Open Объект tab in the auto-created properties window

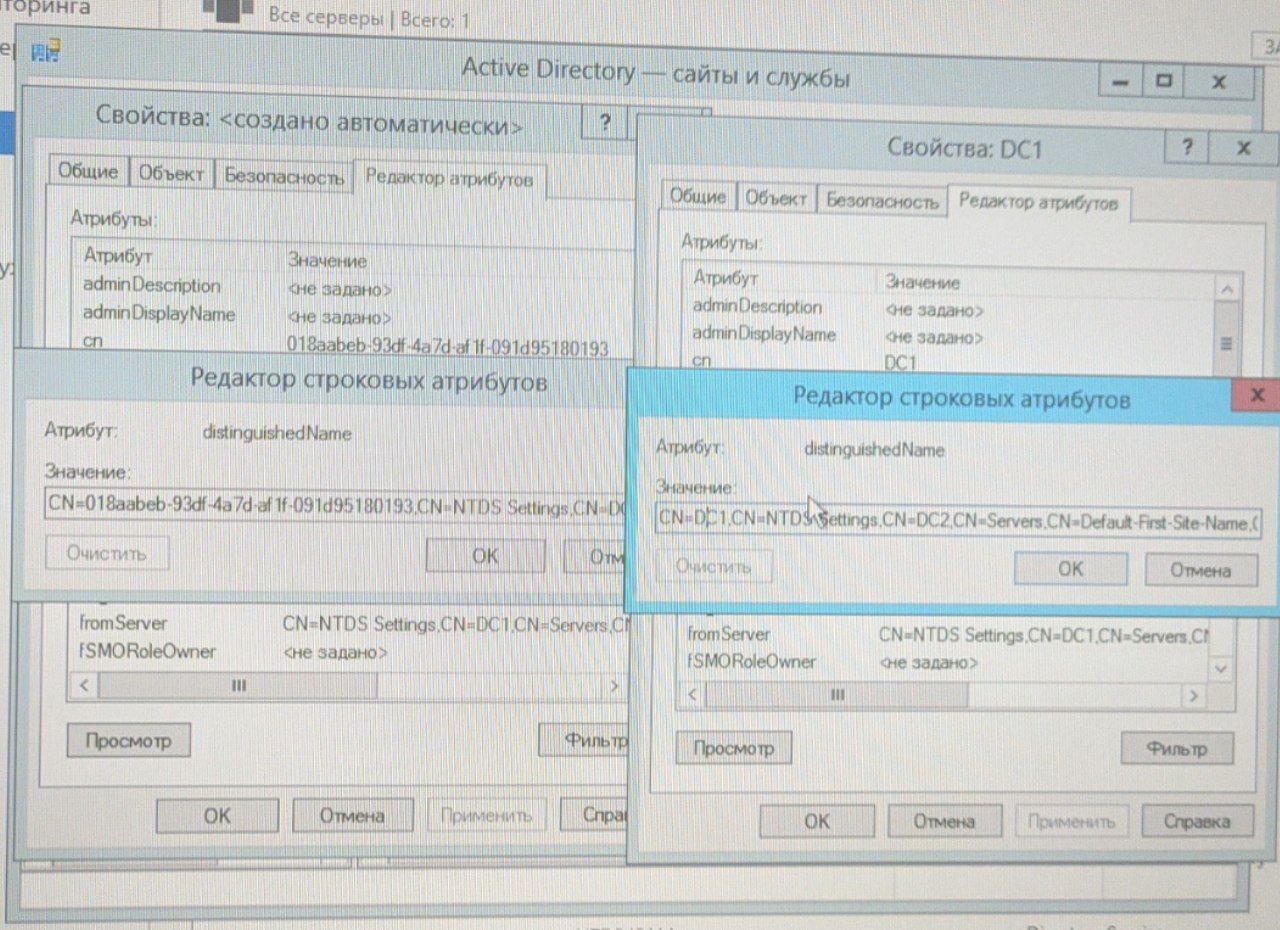point(171,174)
